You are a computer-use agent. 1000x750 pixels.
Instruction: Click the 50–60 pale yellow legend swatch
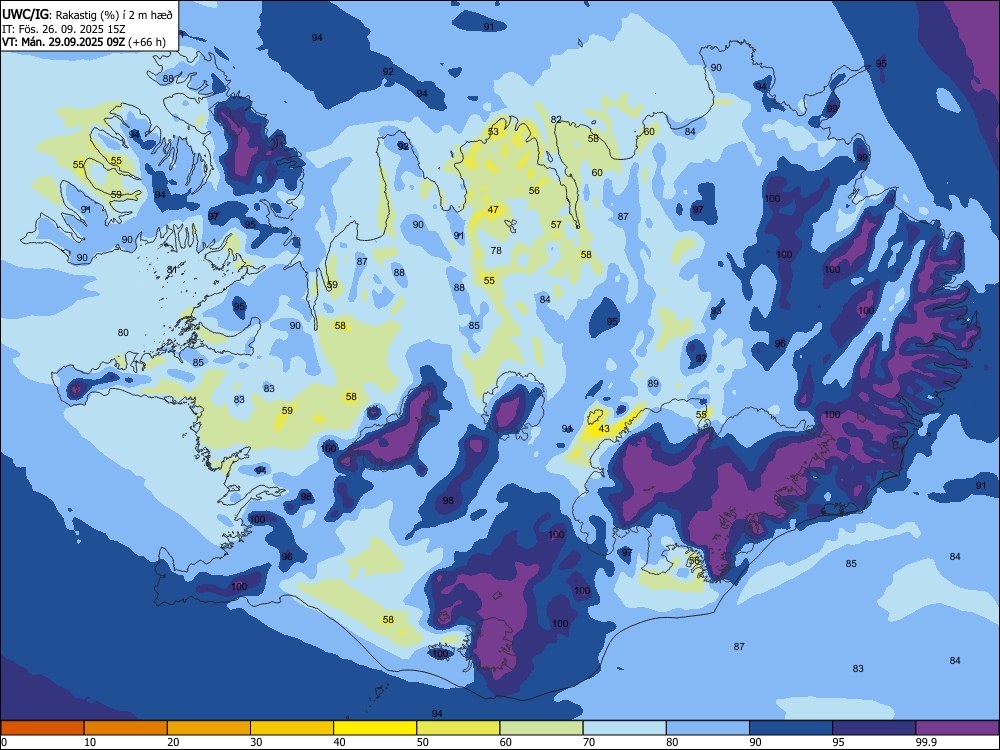[458, 728]
